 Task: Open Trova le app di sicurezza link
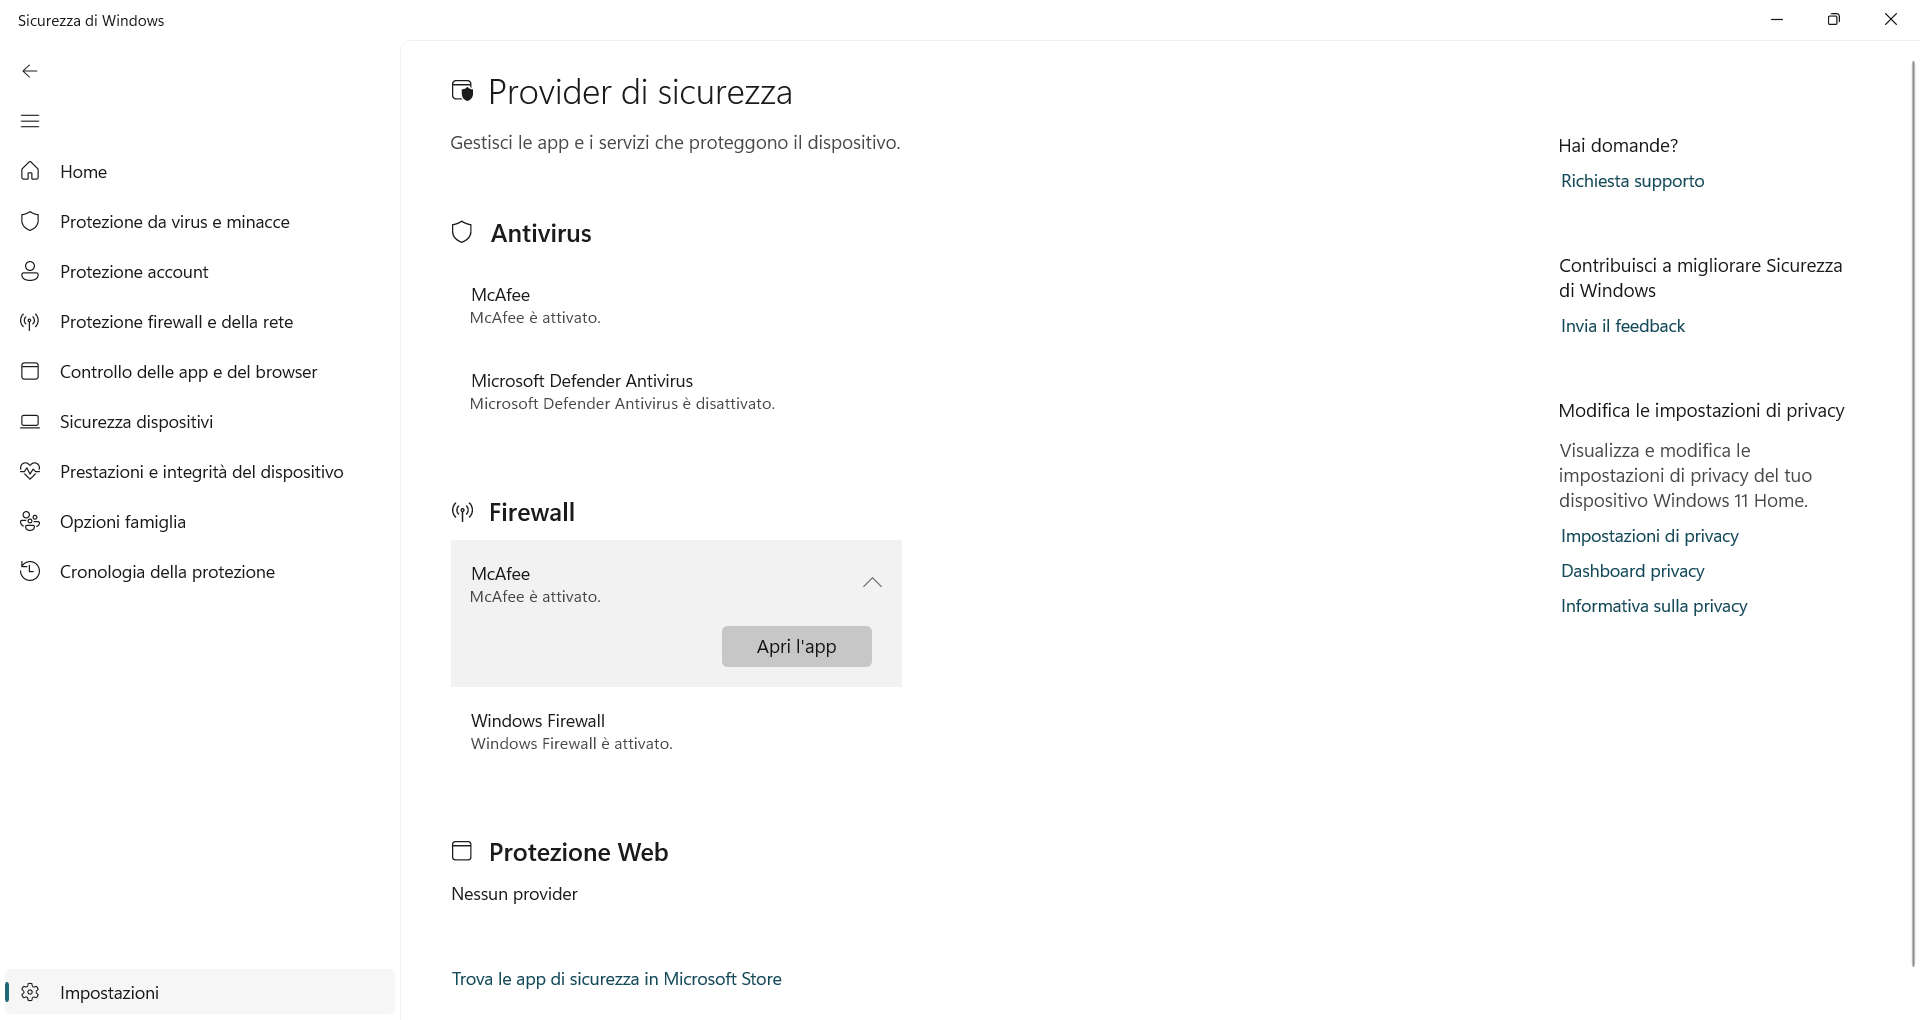[616, 979]
